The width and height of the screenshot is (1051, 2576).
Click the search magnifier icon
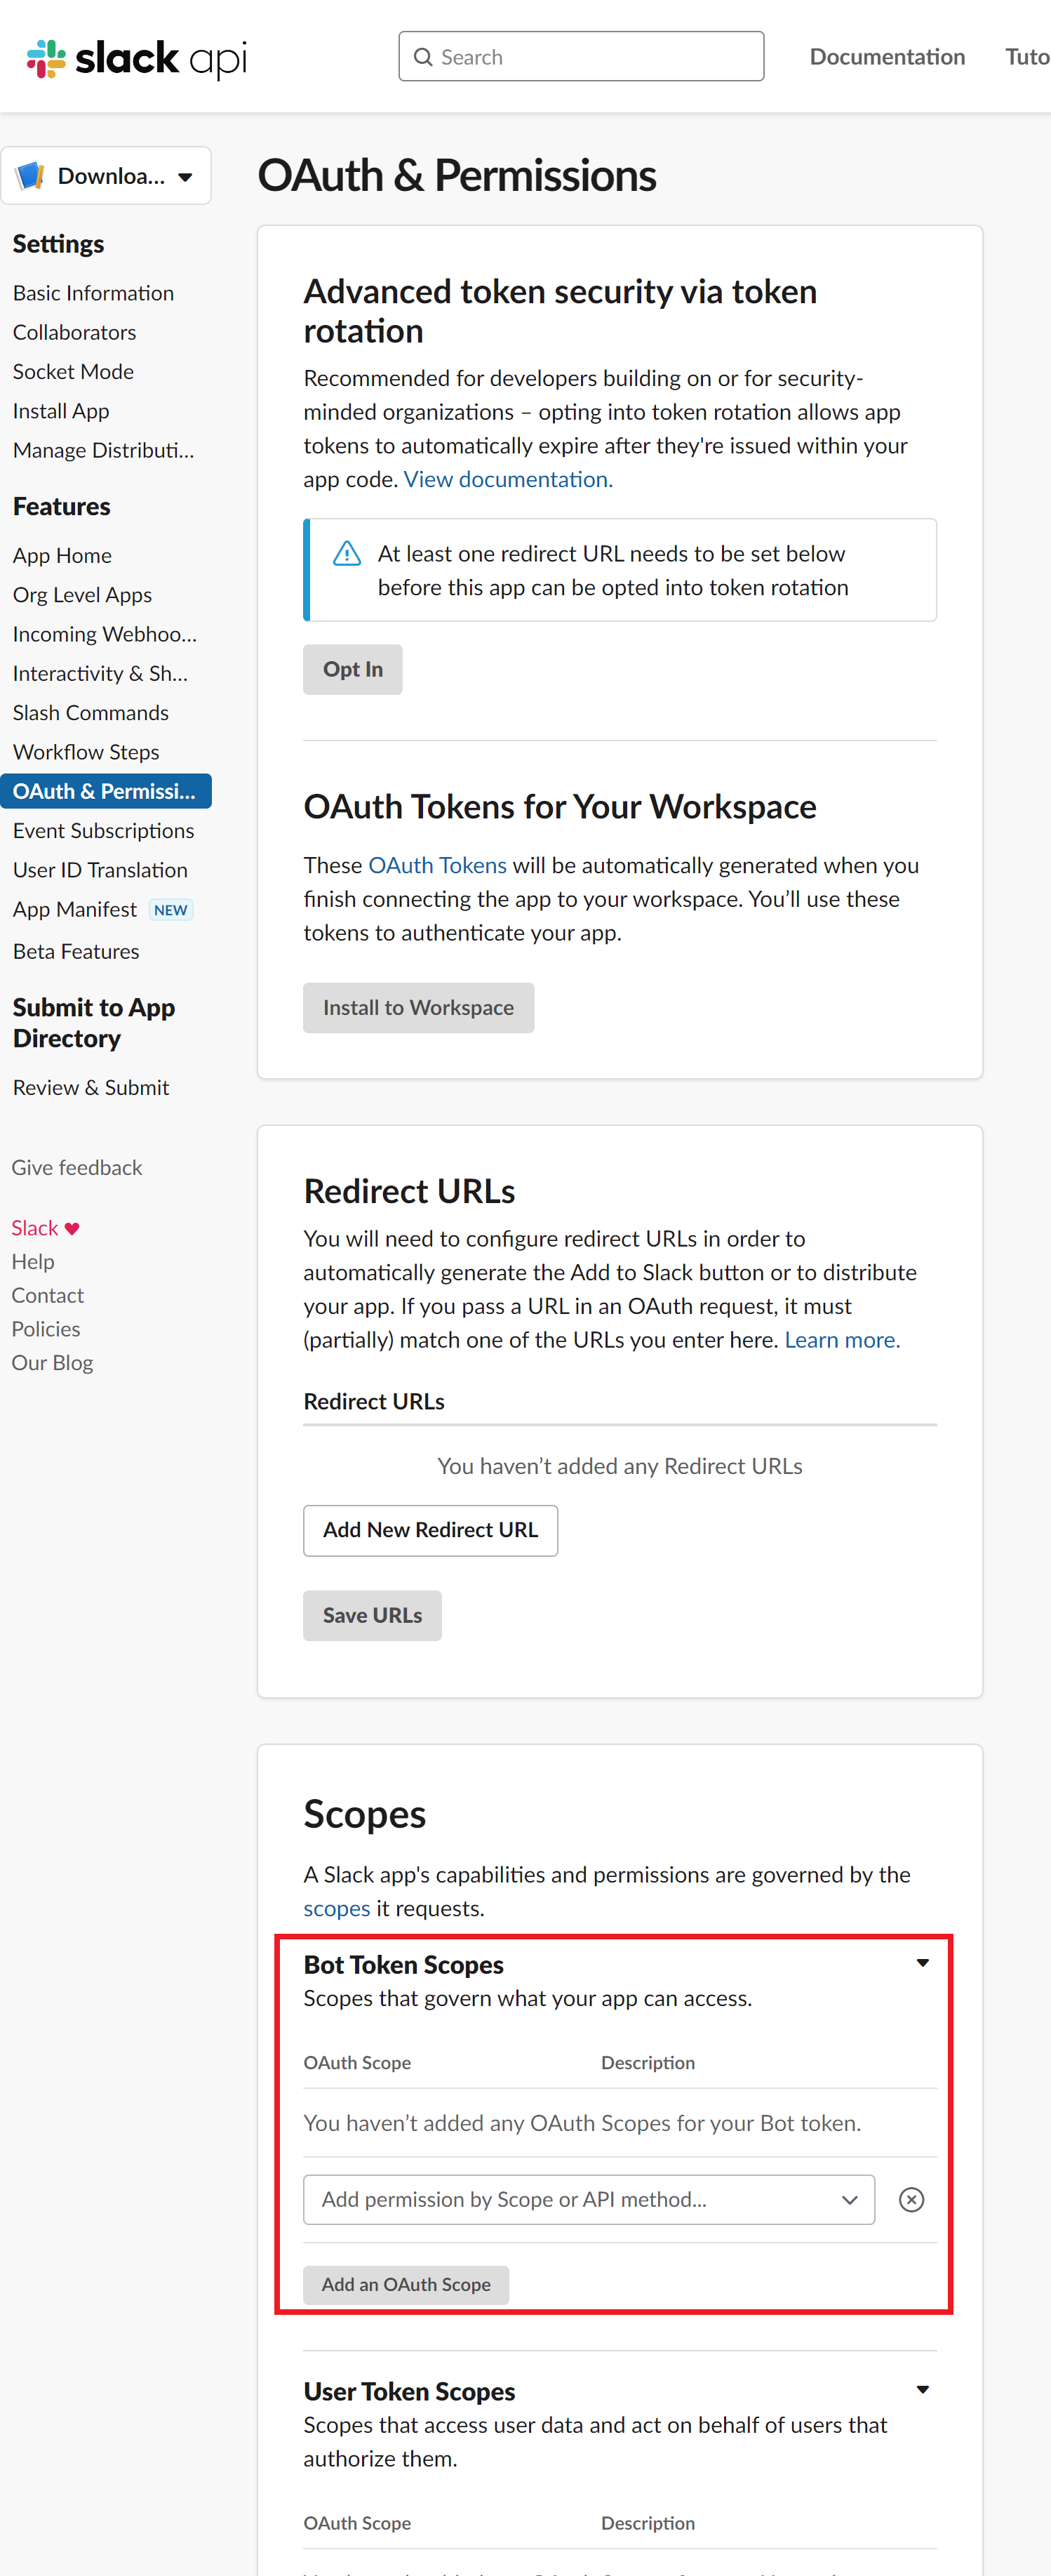[423, 57]
